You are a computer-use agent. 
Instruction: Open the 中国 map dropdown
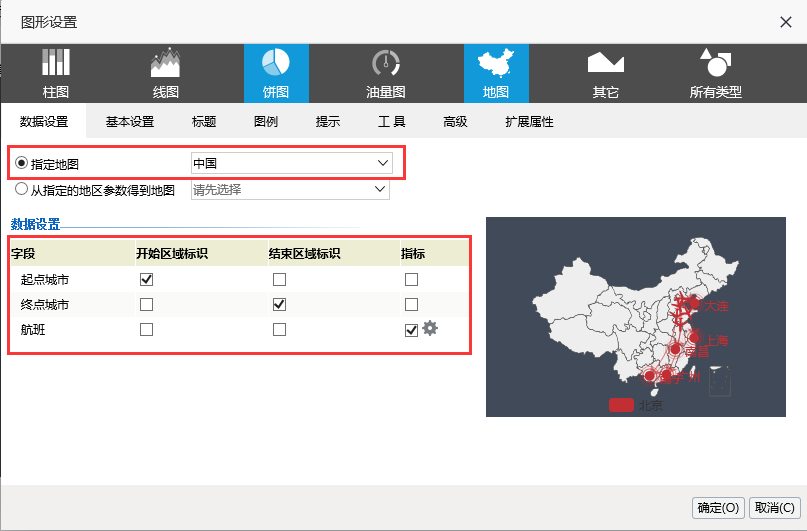pyautogui.click(x=291, y=163)
